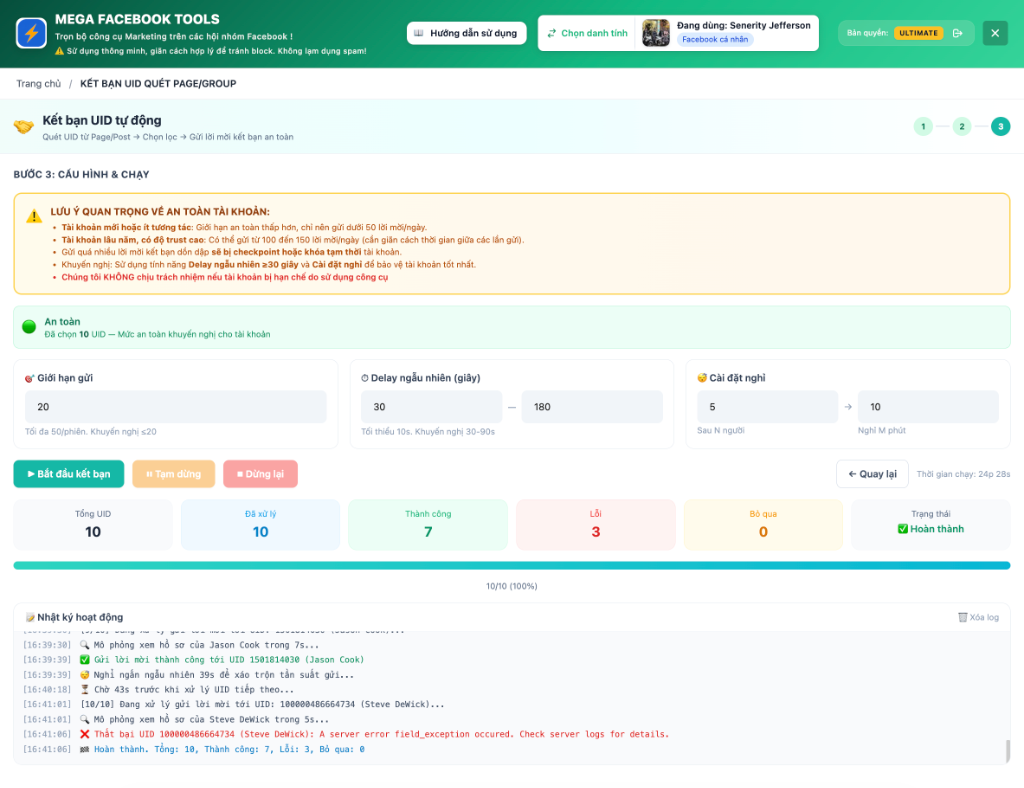Open the Hướng dẫn sử dụng guide
Viewport: 1024px width, 788px height.
click(x=466, y=33)
